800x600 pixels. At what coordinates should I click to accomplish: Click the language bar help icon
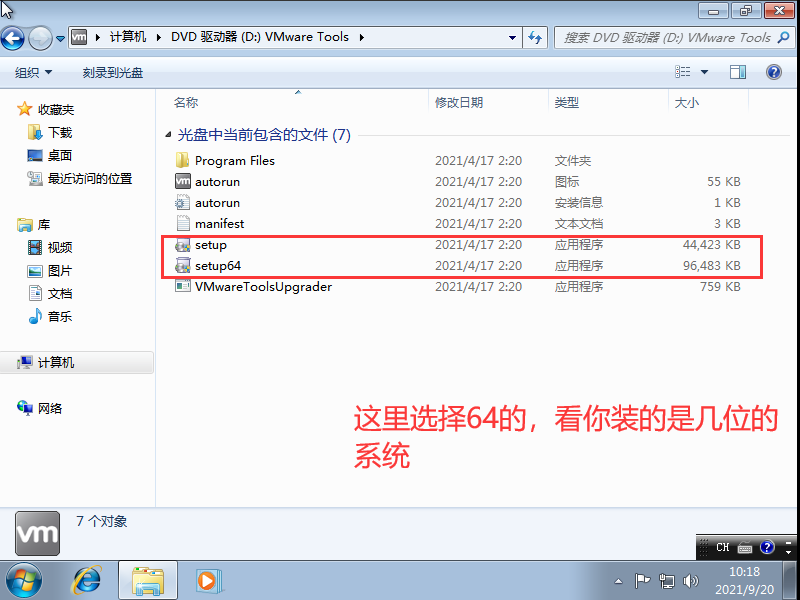[x=767, y=547]
